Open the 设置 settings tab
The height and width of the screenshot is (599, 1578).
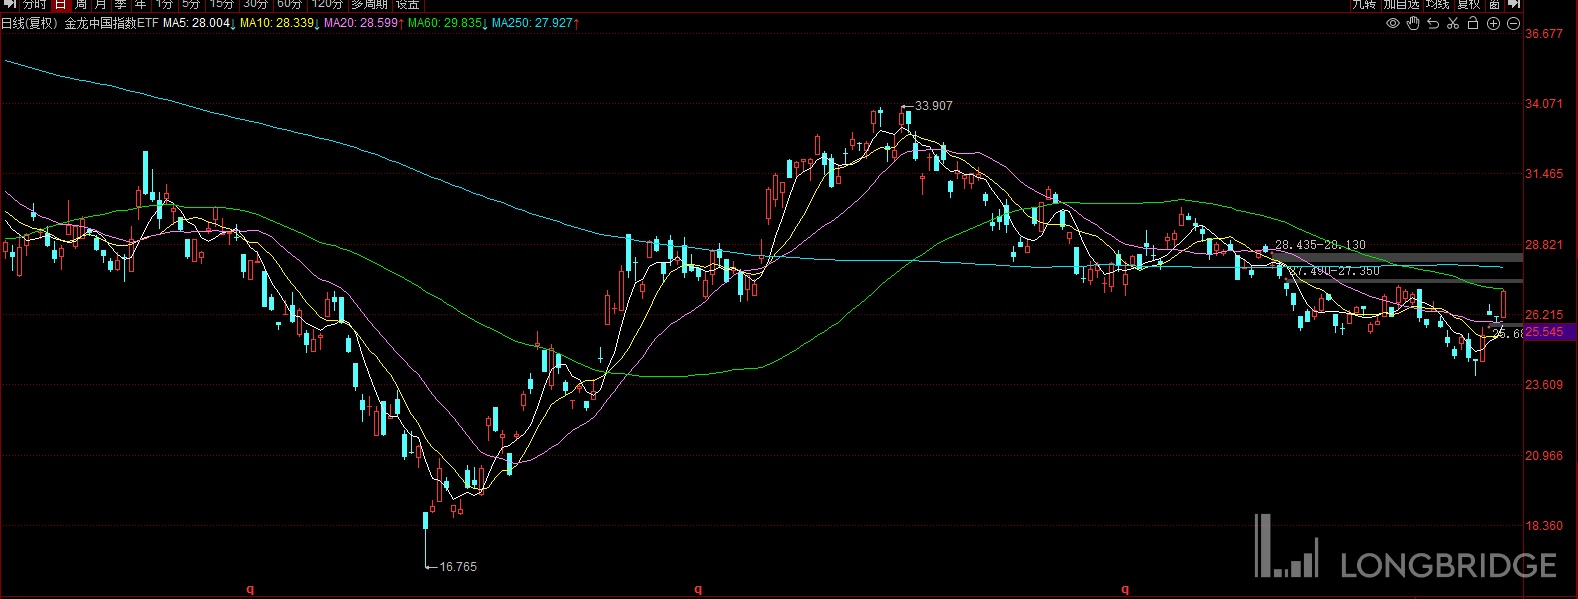tap(408, 4)
